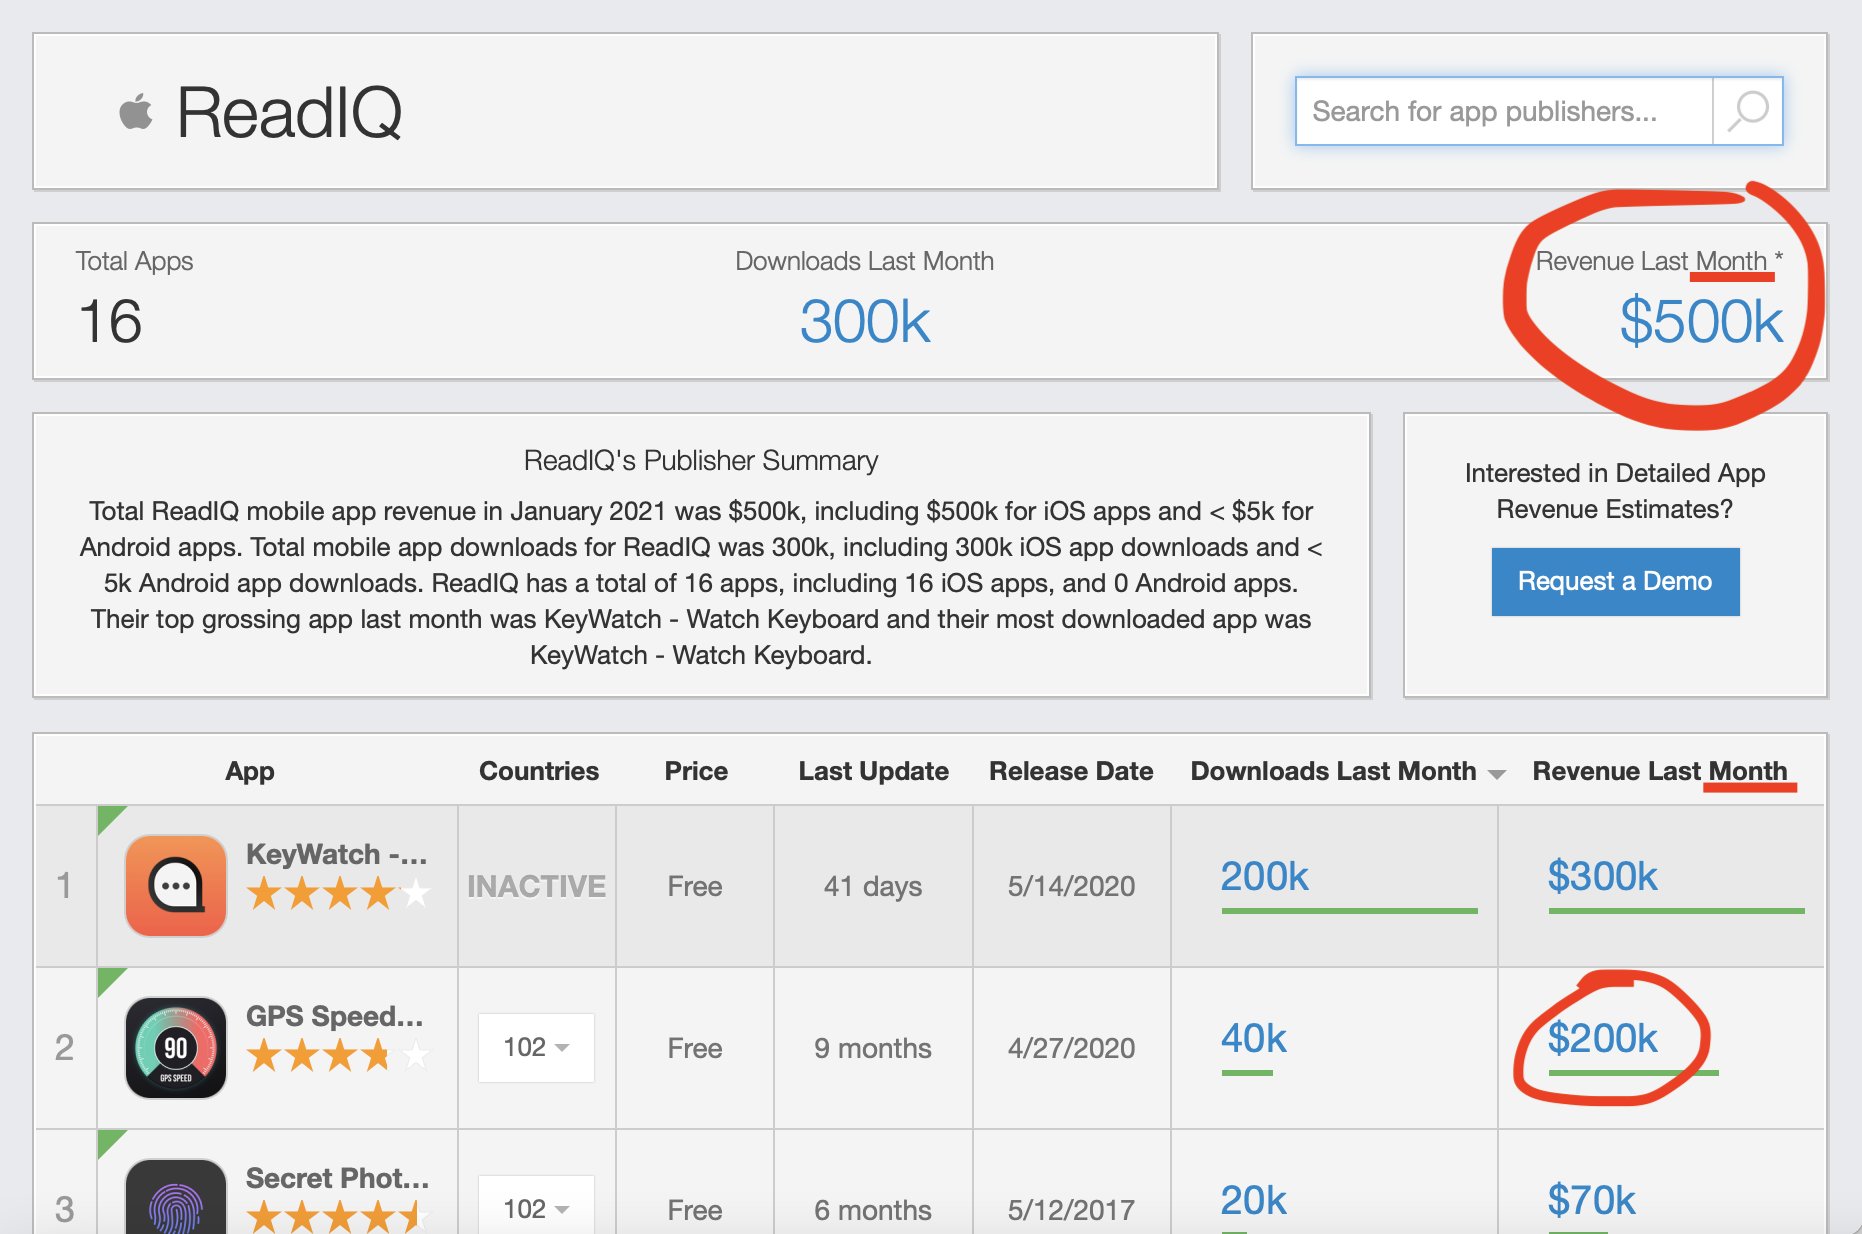Click the $500k Revenue Last Month total

1701,322
